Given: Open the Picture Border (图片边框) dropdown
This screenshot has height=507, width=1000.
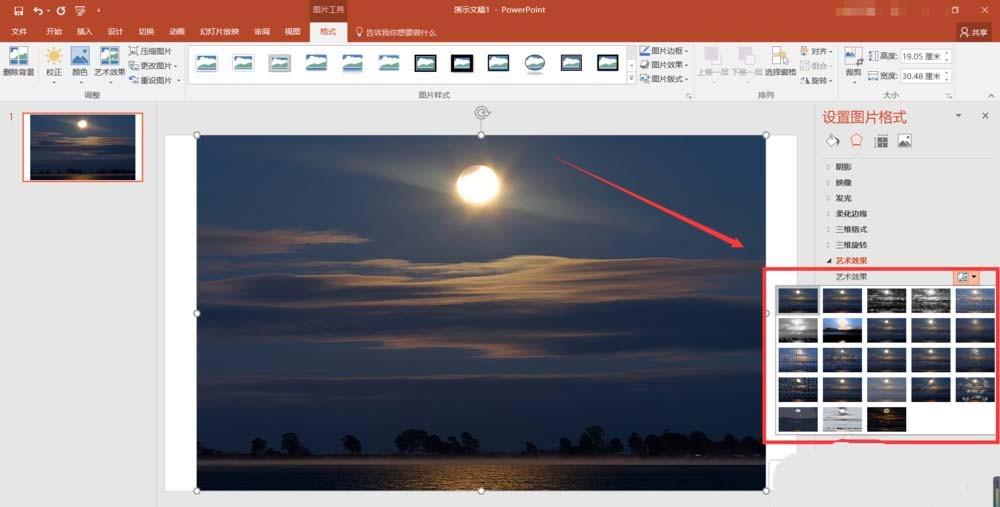Looking at the screenshot, I should pyautogui.click(x=663, y=51).
